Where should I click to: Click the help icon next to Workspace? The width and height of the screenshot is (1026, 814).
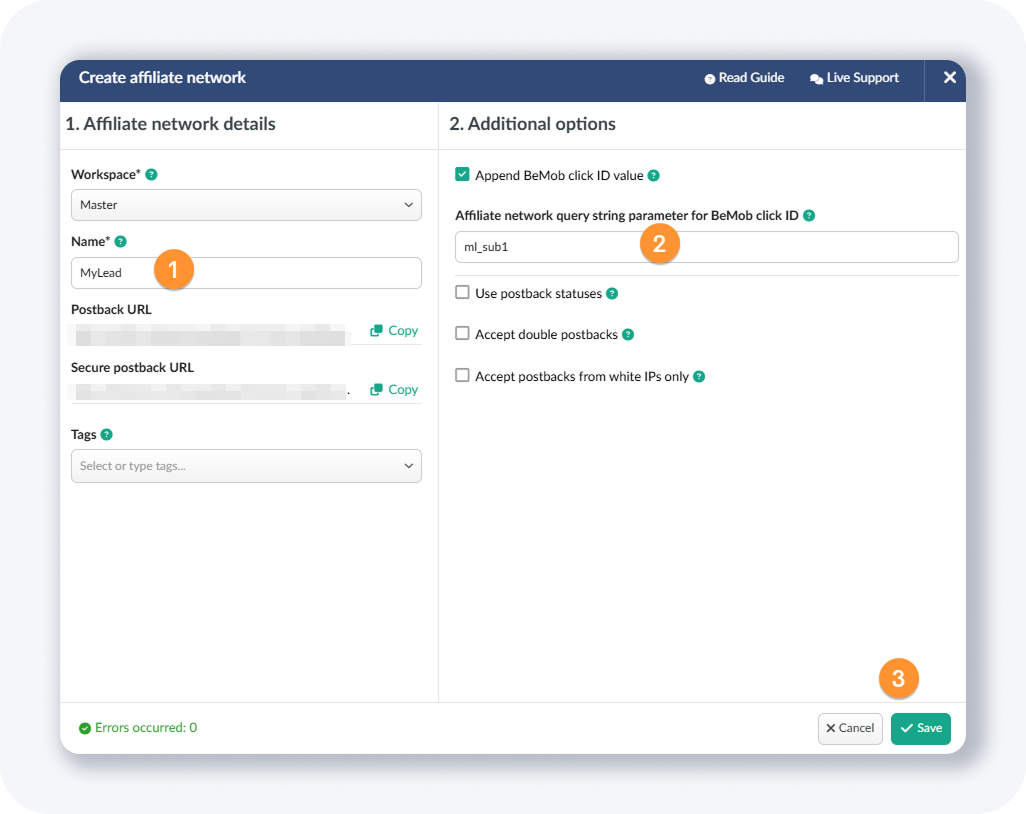pos(152,175)
